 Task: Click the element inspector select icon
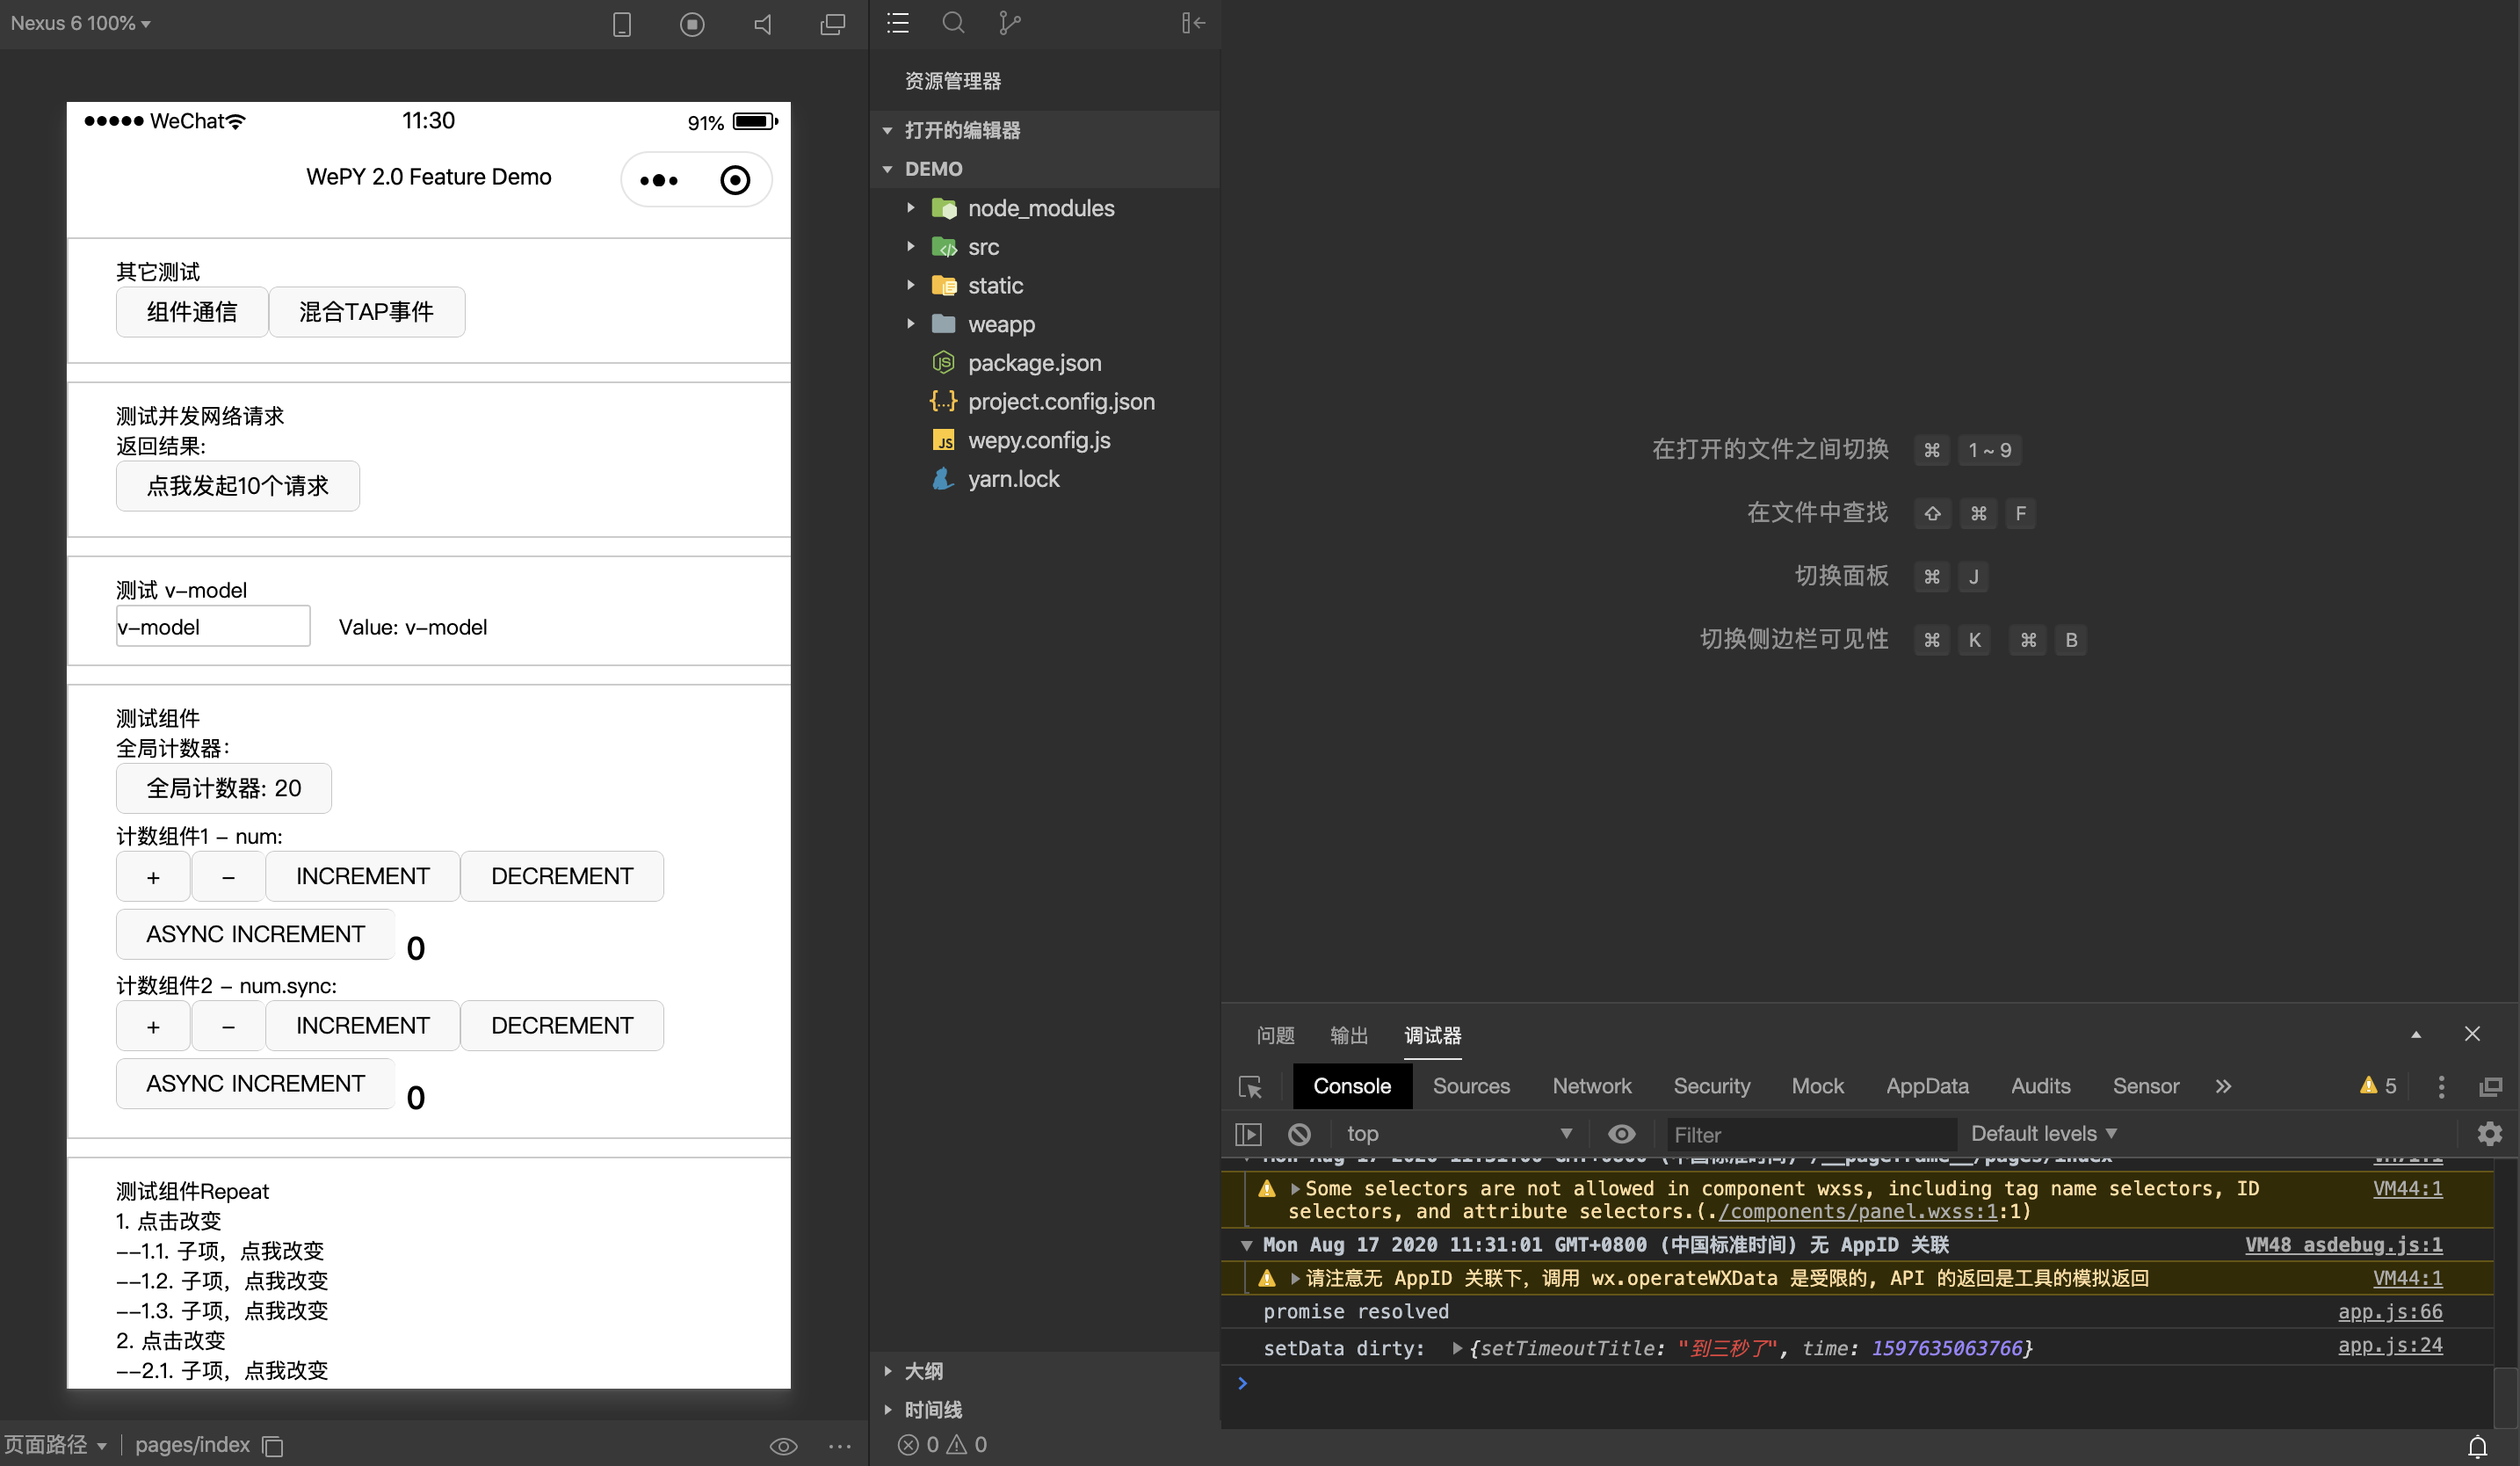[x=1250, y=1086]
